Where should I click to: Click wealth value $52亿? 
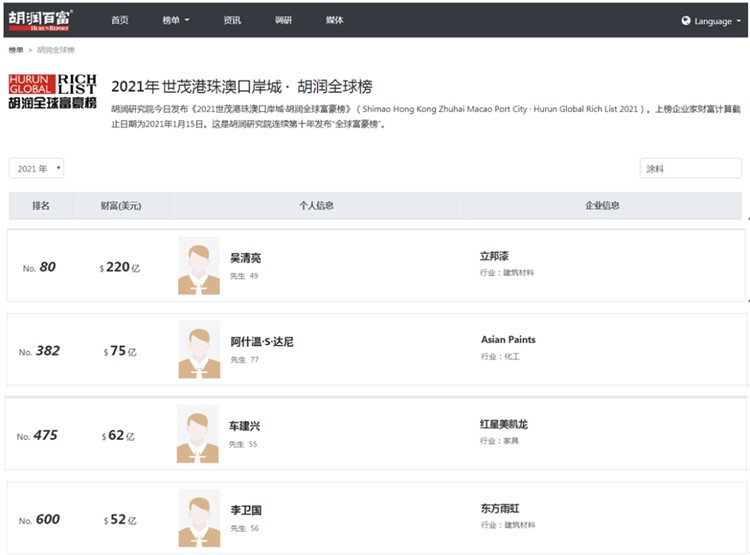click(120, 520)
